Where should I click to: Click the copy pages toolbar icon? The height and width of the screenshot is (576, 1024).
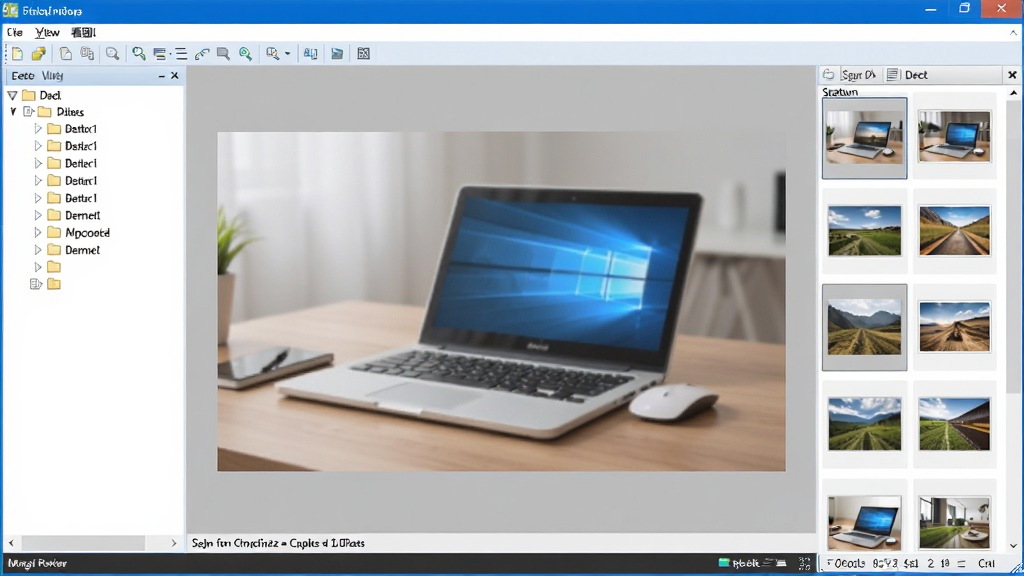click(87, 54)
